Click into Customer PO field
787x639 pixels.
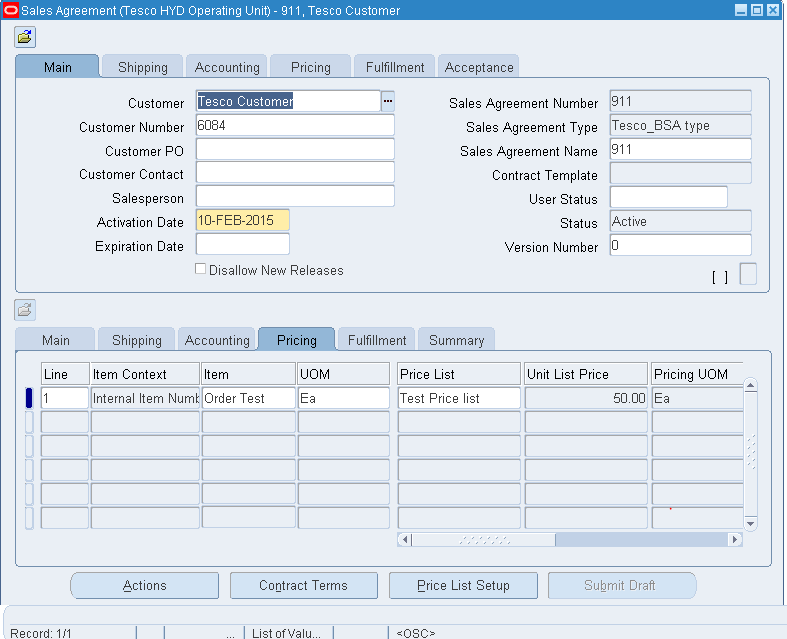(x=295, y=149)
